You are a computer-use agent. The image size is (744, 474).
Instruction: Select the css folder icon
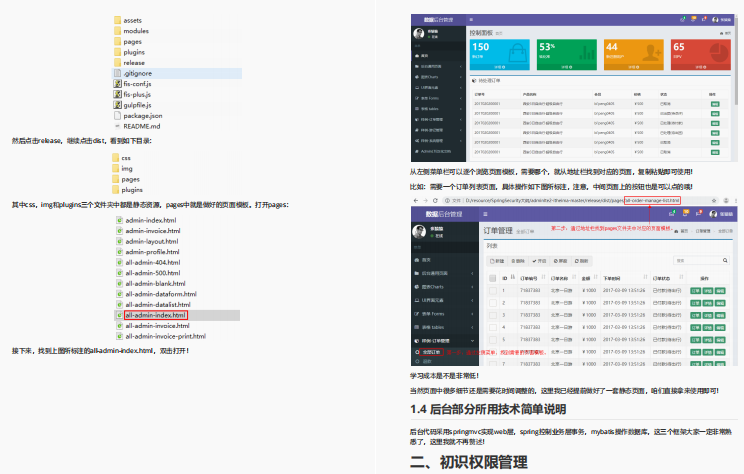(x=115, y=158)
